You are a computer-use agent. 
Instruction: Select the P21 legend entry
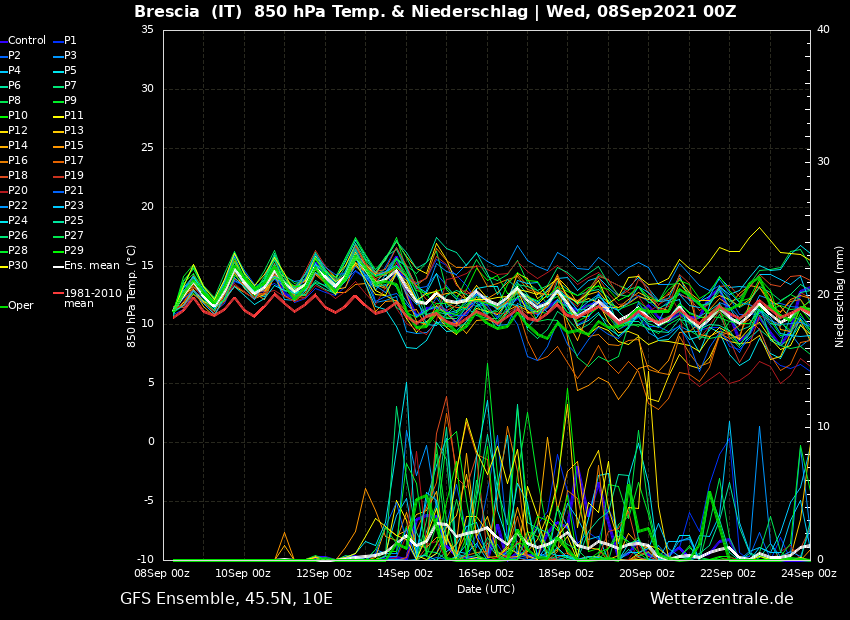click(x=68, y=190)
